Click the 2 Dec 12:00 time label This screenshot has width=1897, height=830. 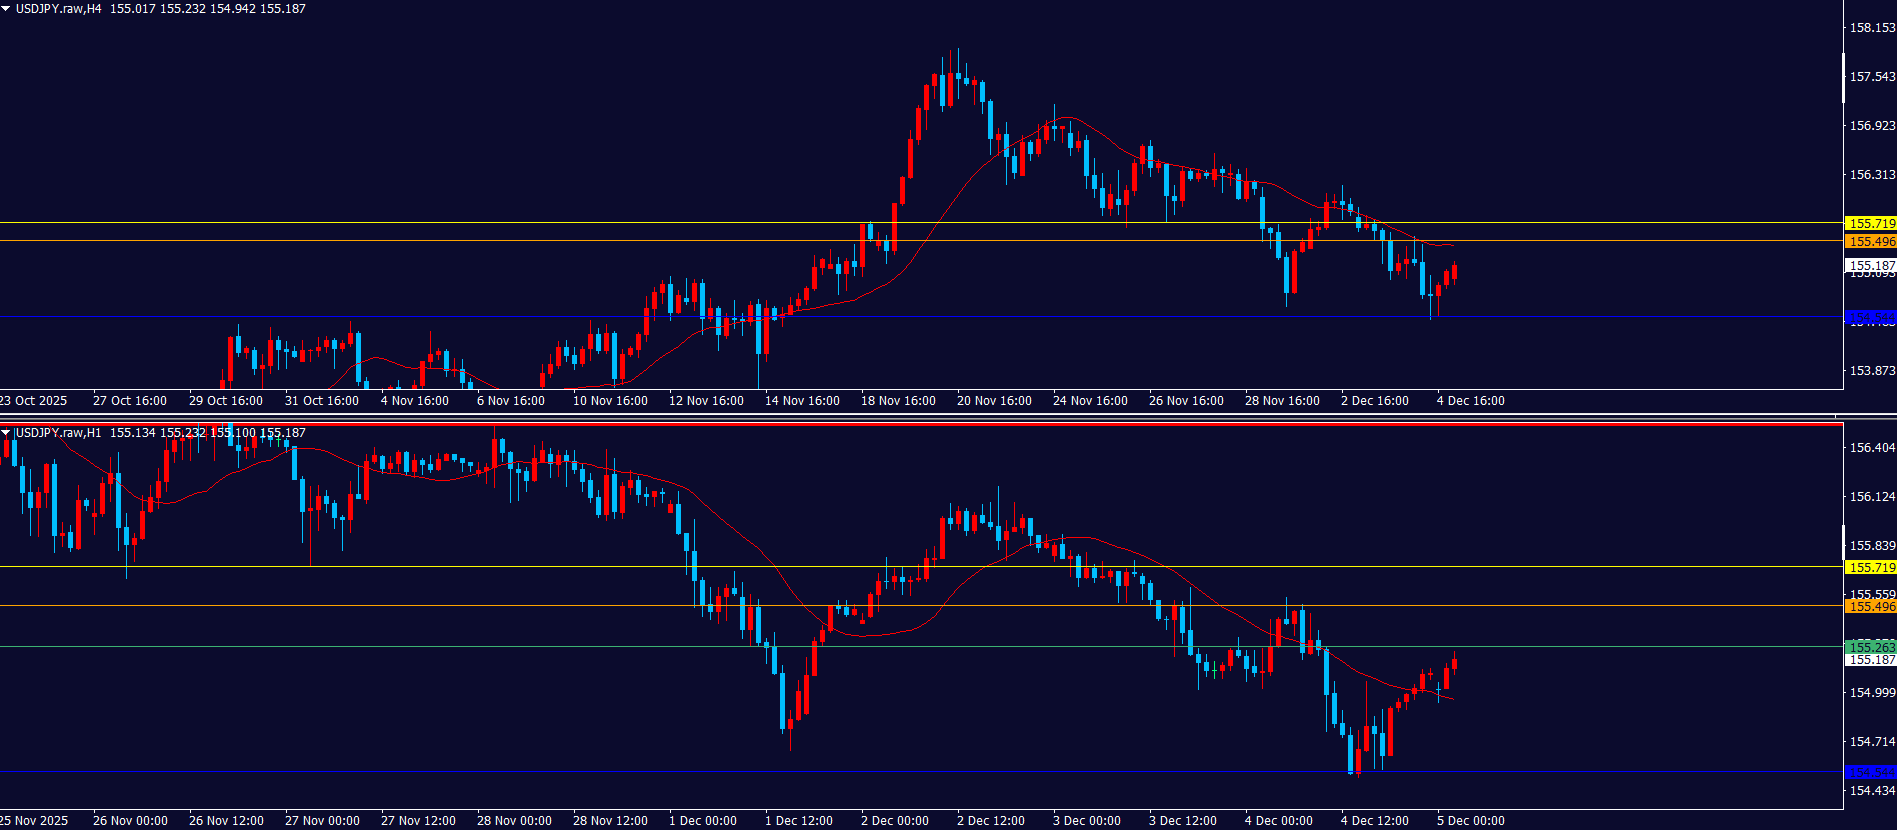[x=990, y=821]
